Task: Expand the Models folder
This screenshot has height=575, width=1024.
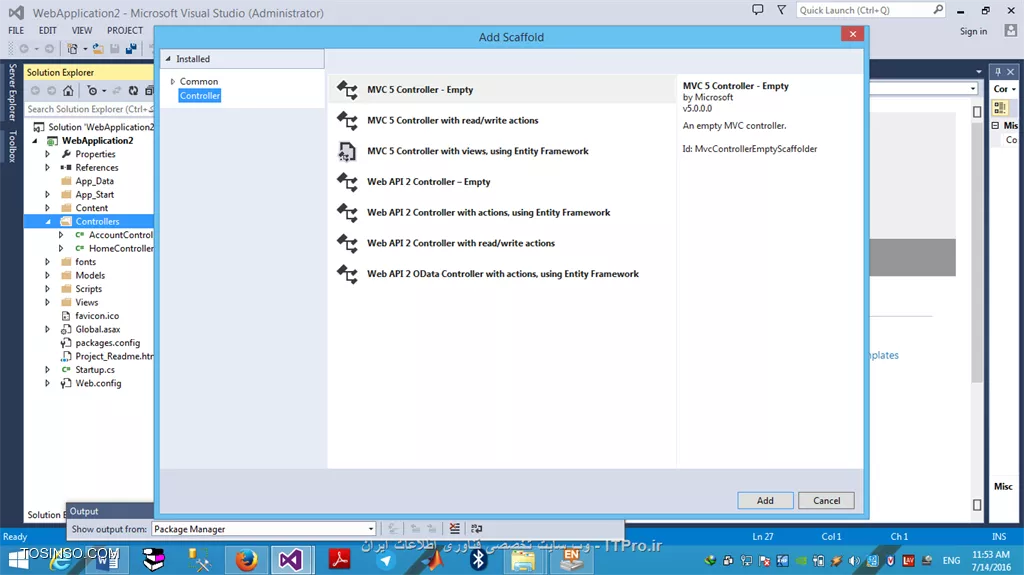Action: [47, 275]
